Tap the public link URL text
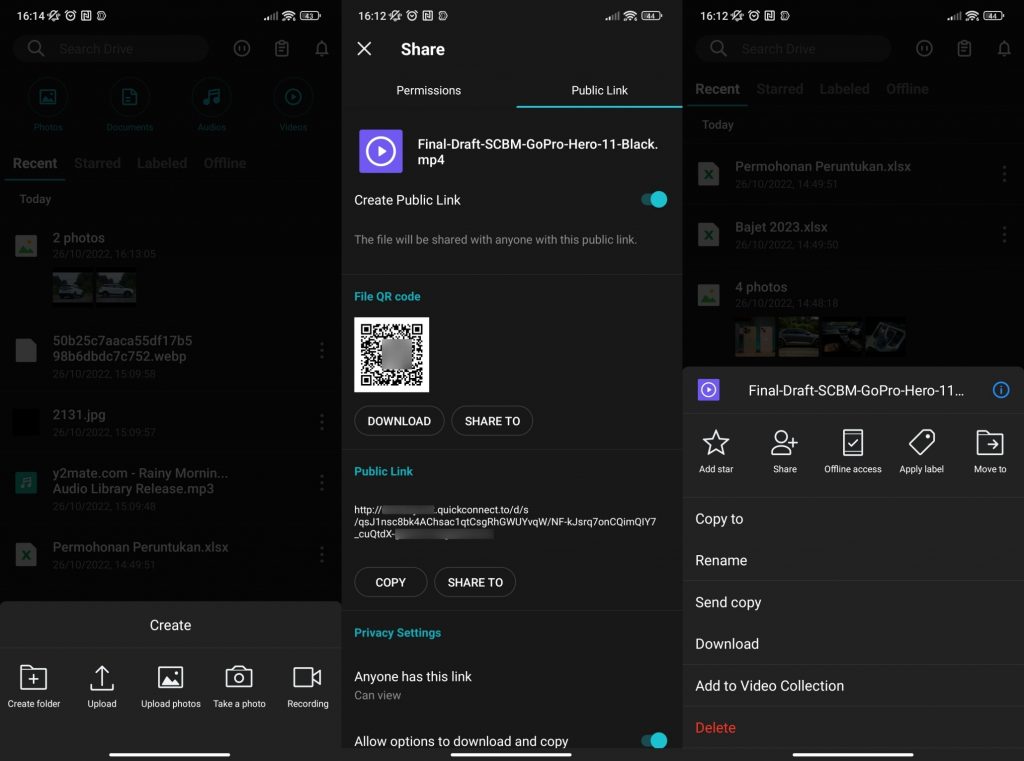The image size is (1024, 761). coord(505,521)
